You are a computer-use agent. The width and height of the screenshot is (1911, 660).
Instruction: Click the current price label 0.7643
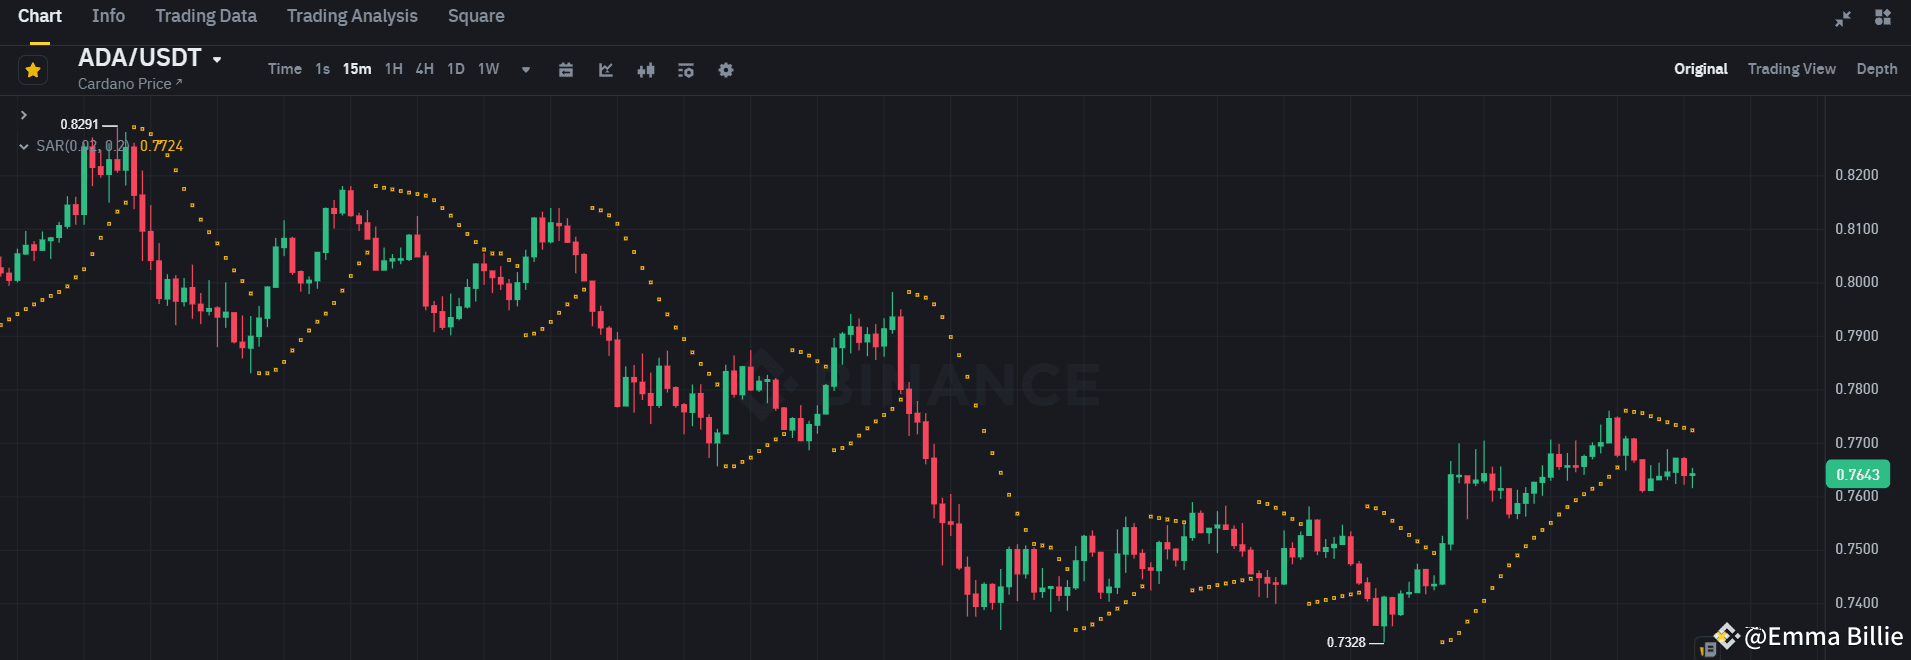pyautogui.click(x=1857, y=474)
